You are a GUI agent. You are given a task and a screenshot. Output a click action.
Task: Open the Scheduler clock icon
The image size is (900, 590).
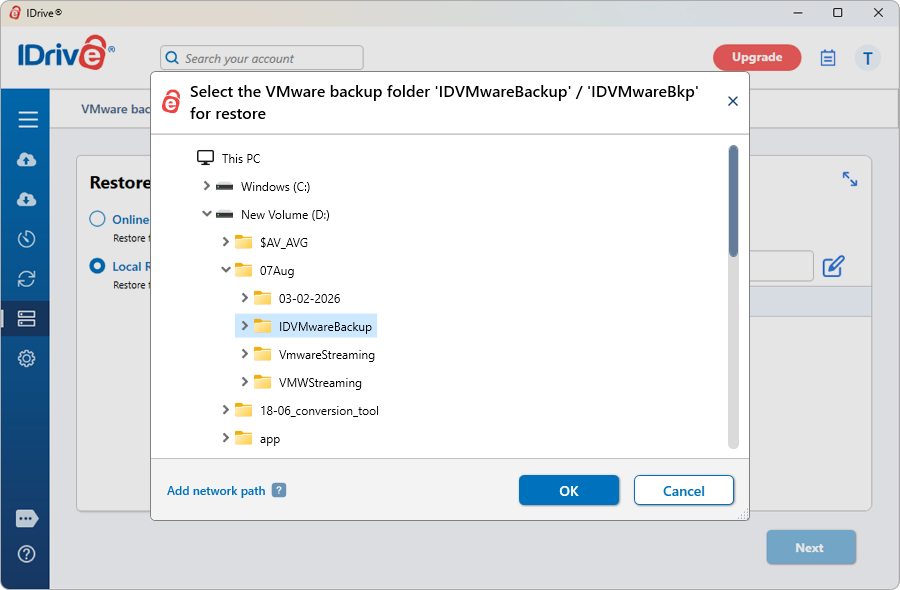pos(26,239)
